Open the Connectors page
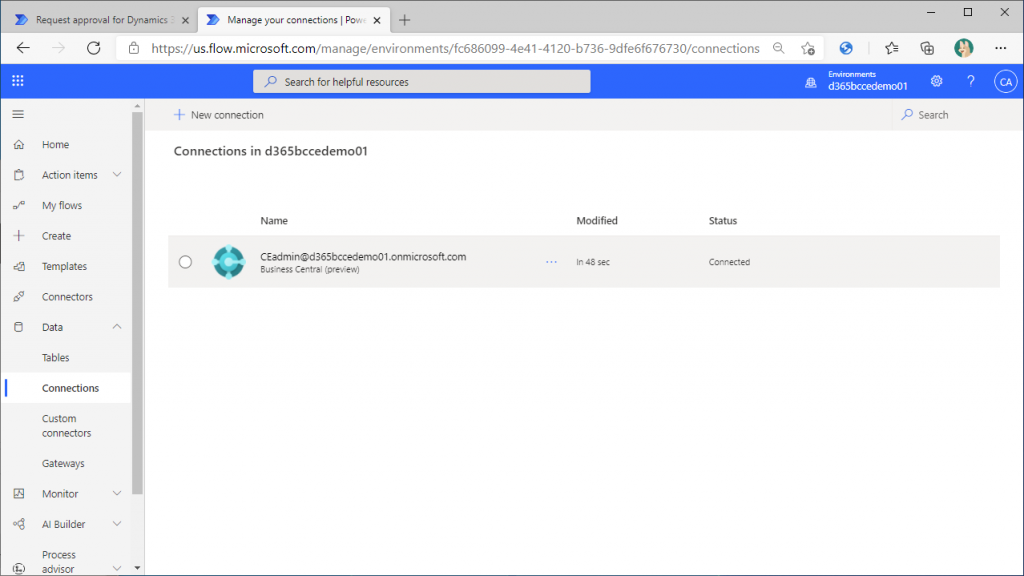Viewport: 1024px width, 576px height. tap(67, 296)
